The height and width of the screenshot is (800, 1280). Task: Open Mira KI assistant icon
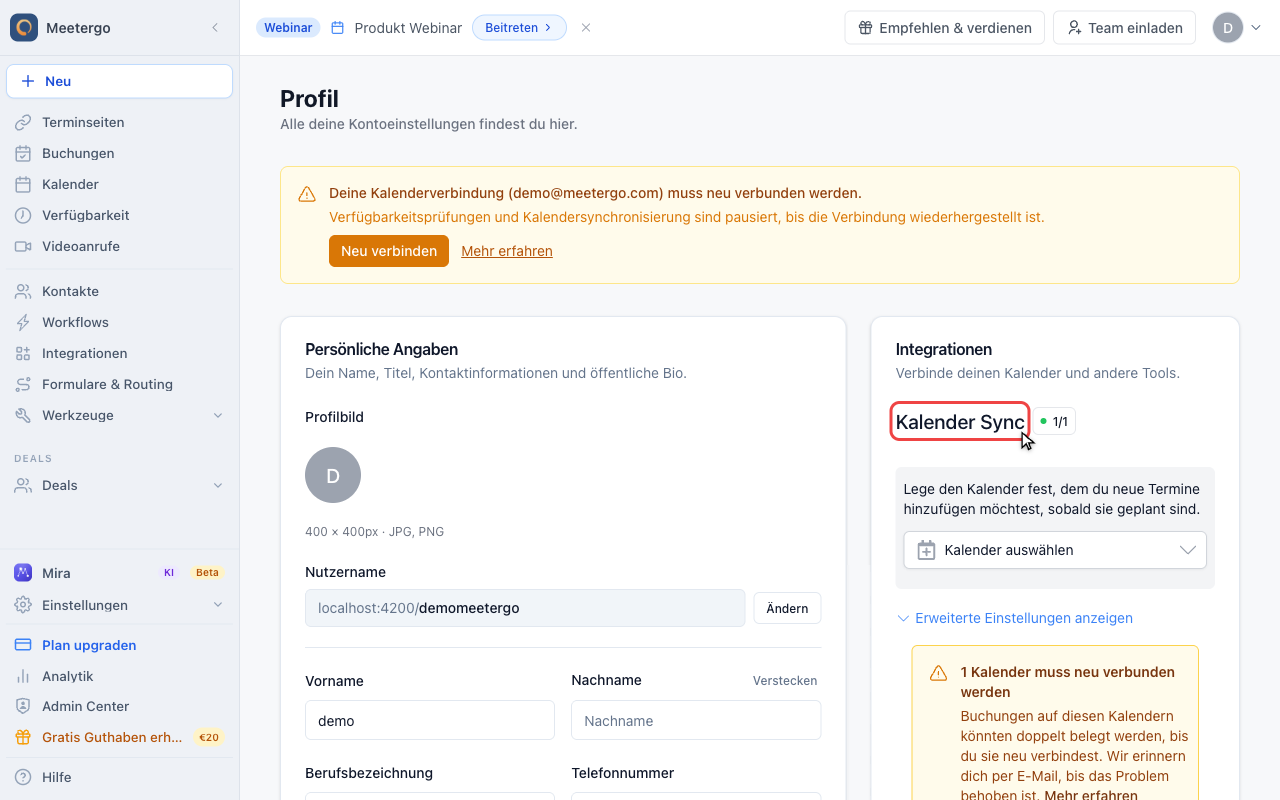[23, 573]
